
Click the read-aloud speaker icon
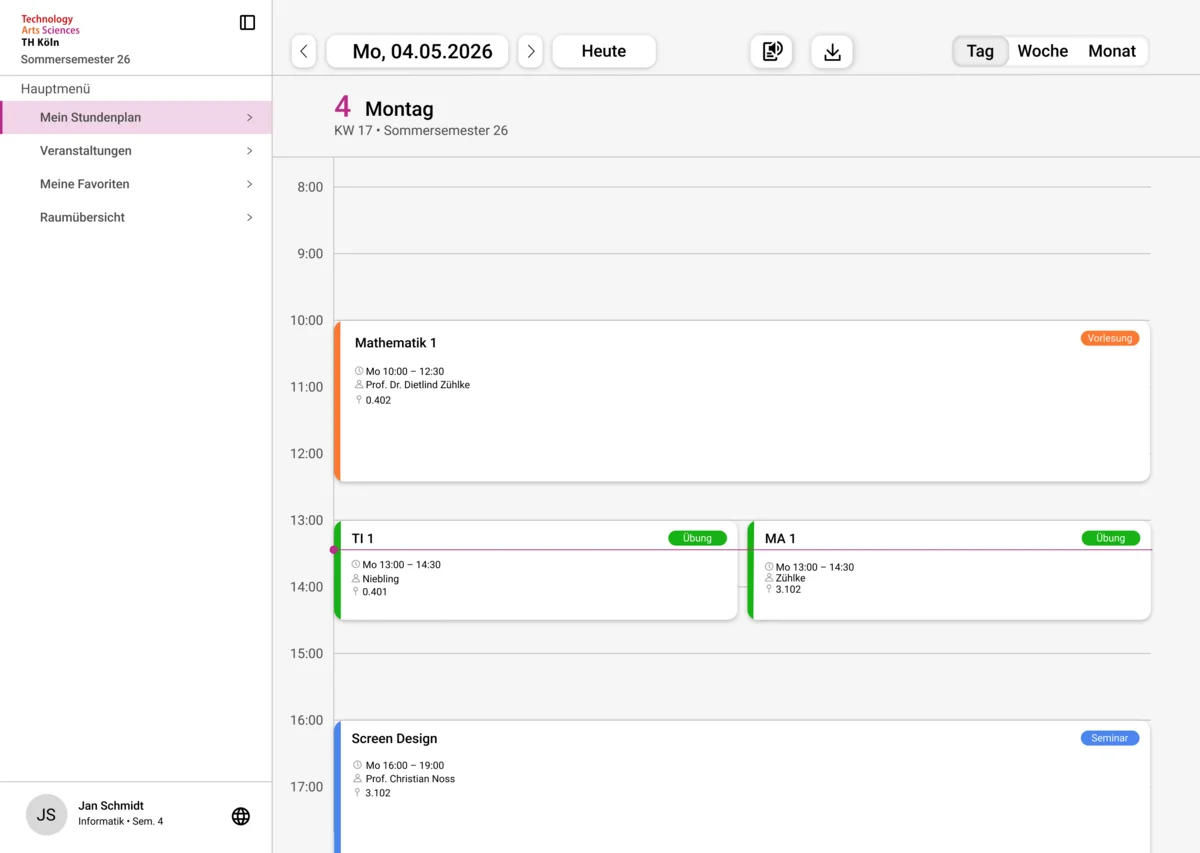click(771, 52)
